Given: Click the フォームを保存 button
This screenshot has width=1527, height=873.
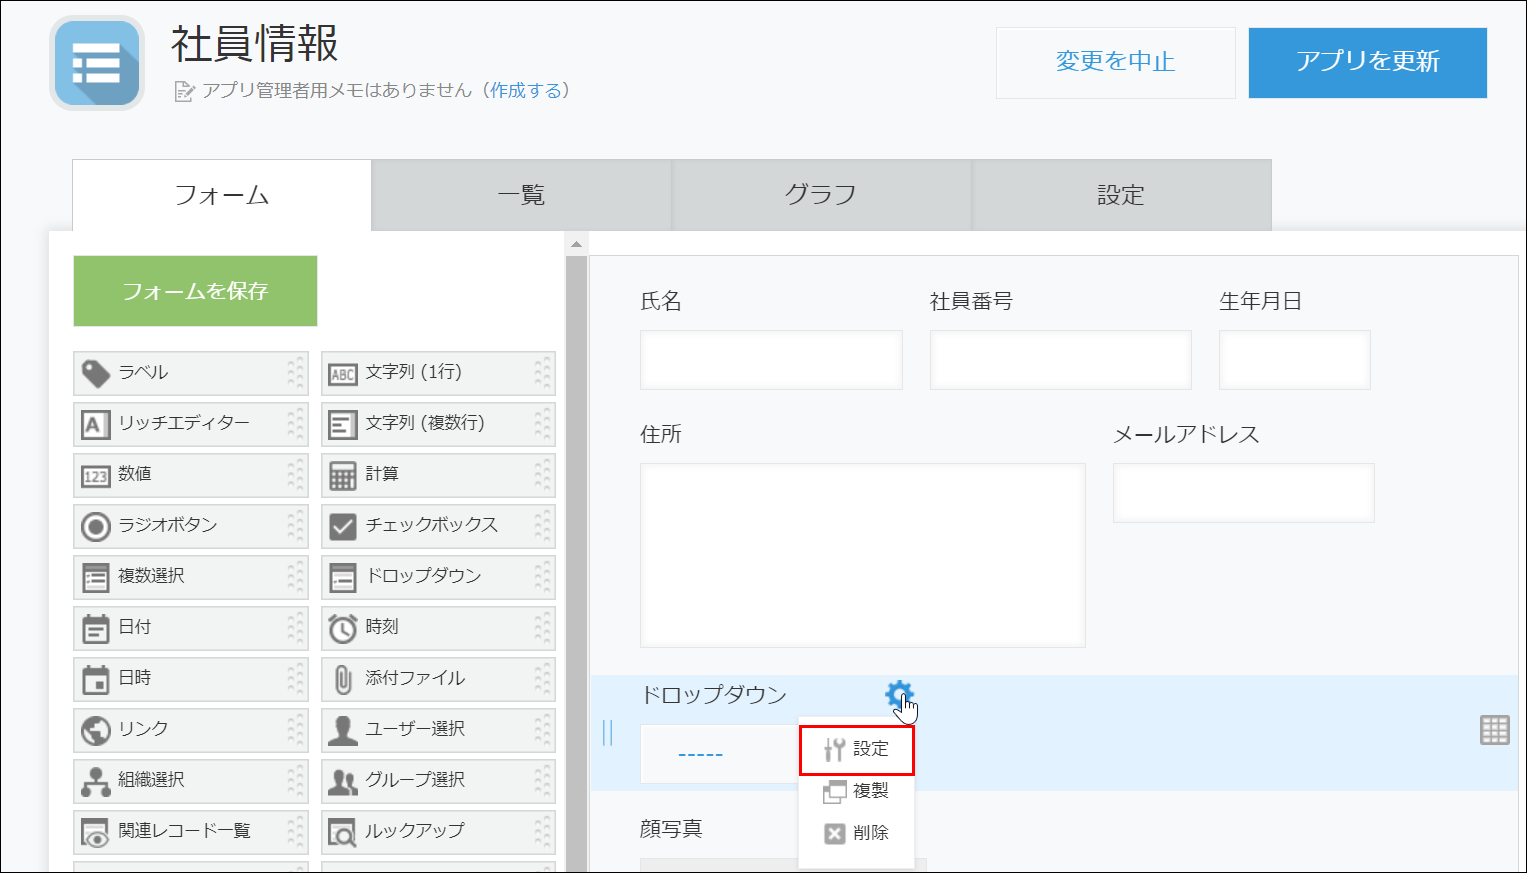Looking at the screenshot, I should click(194, 291).
